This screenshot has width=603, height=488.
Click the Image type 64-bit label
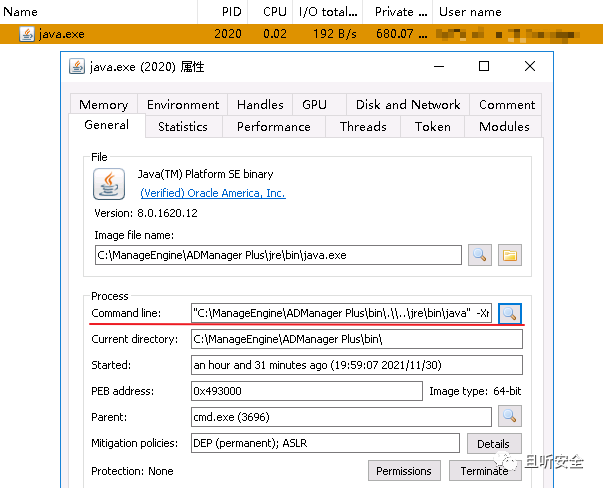pos(475,391)
